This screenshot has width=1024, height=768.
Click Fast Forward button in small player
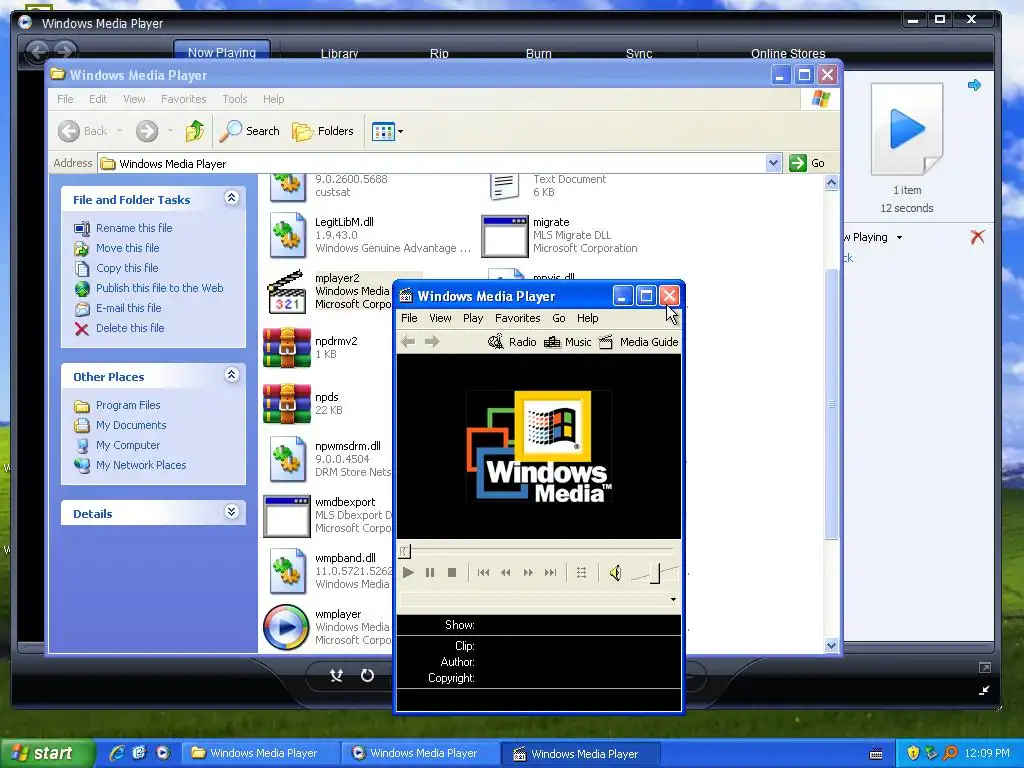528,573
